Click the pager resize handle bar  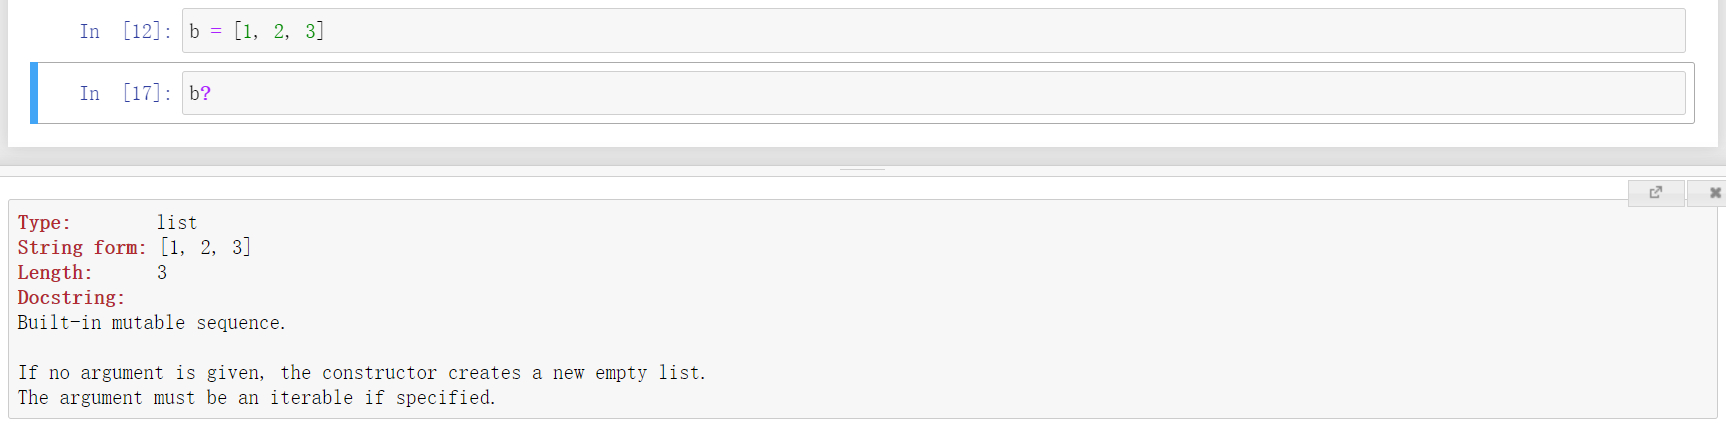(863, 170)
